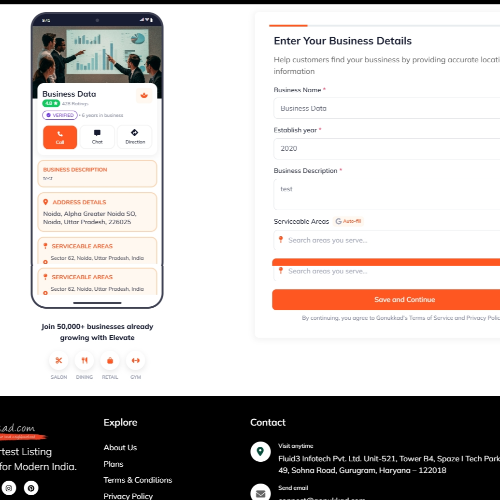Open the Instagram icon in footer

click(9, 488)
